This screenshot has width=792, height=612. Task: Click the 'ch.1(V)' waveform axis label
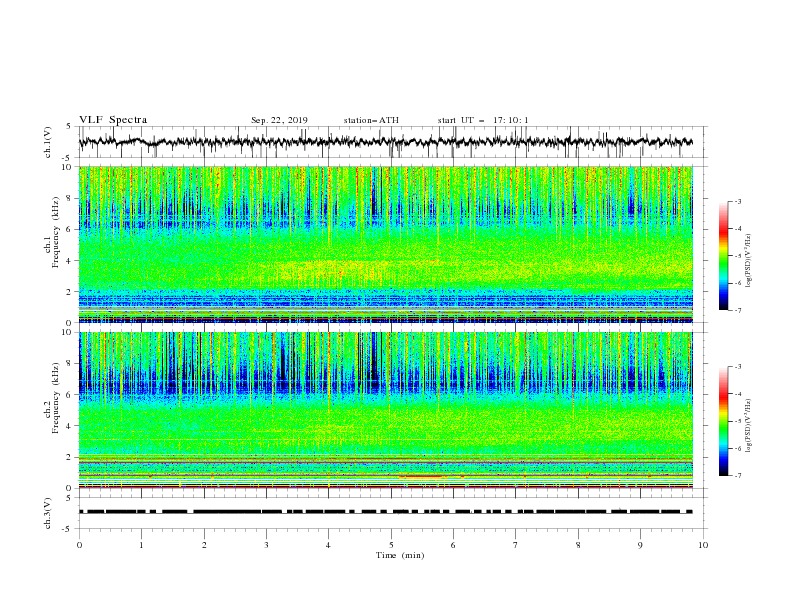pyautogui.click(x=48, y=142)
